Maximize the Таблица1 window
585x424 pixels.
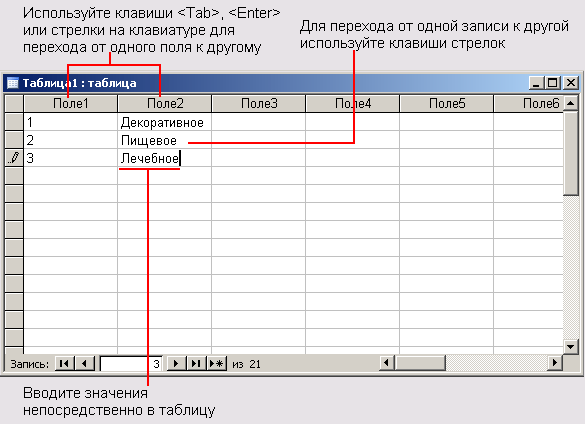tap(553, 82)
